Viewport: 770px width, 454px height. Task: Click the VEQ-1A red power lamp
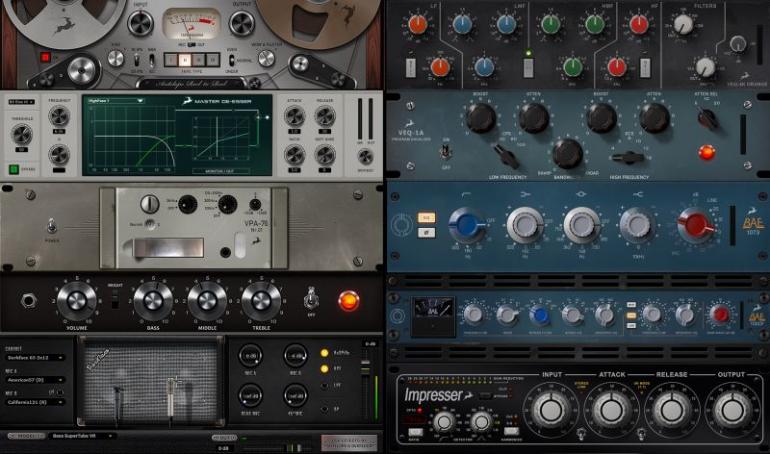(x=707, y=152)
